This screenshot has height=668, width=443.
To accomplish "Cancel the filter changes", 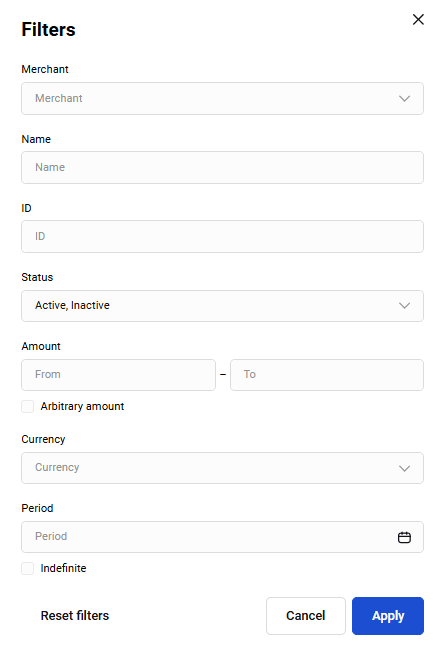I will 306,616.
